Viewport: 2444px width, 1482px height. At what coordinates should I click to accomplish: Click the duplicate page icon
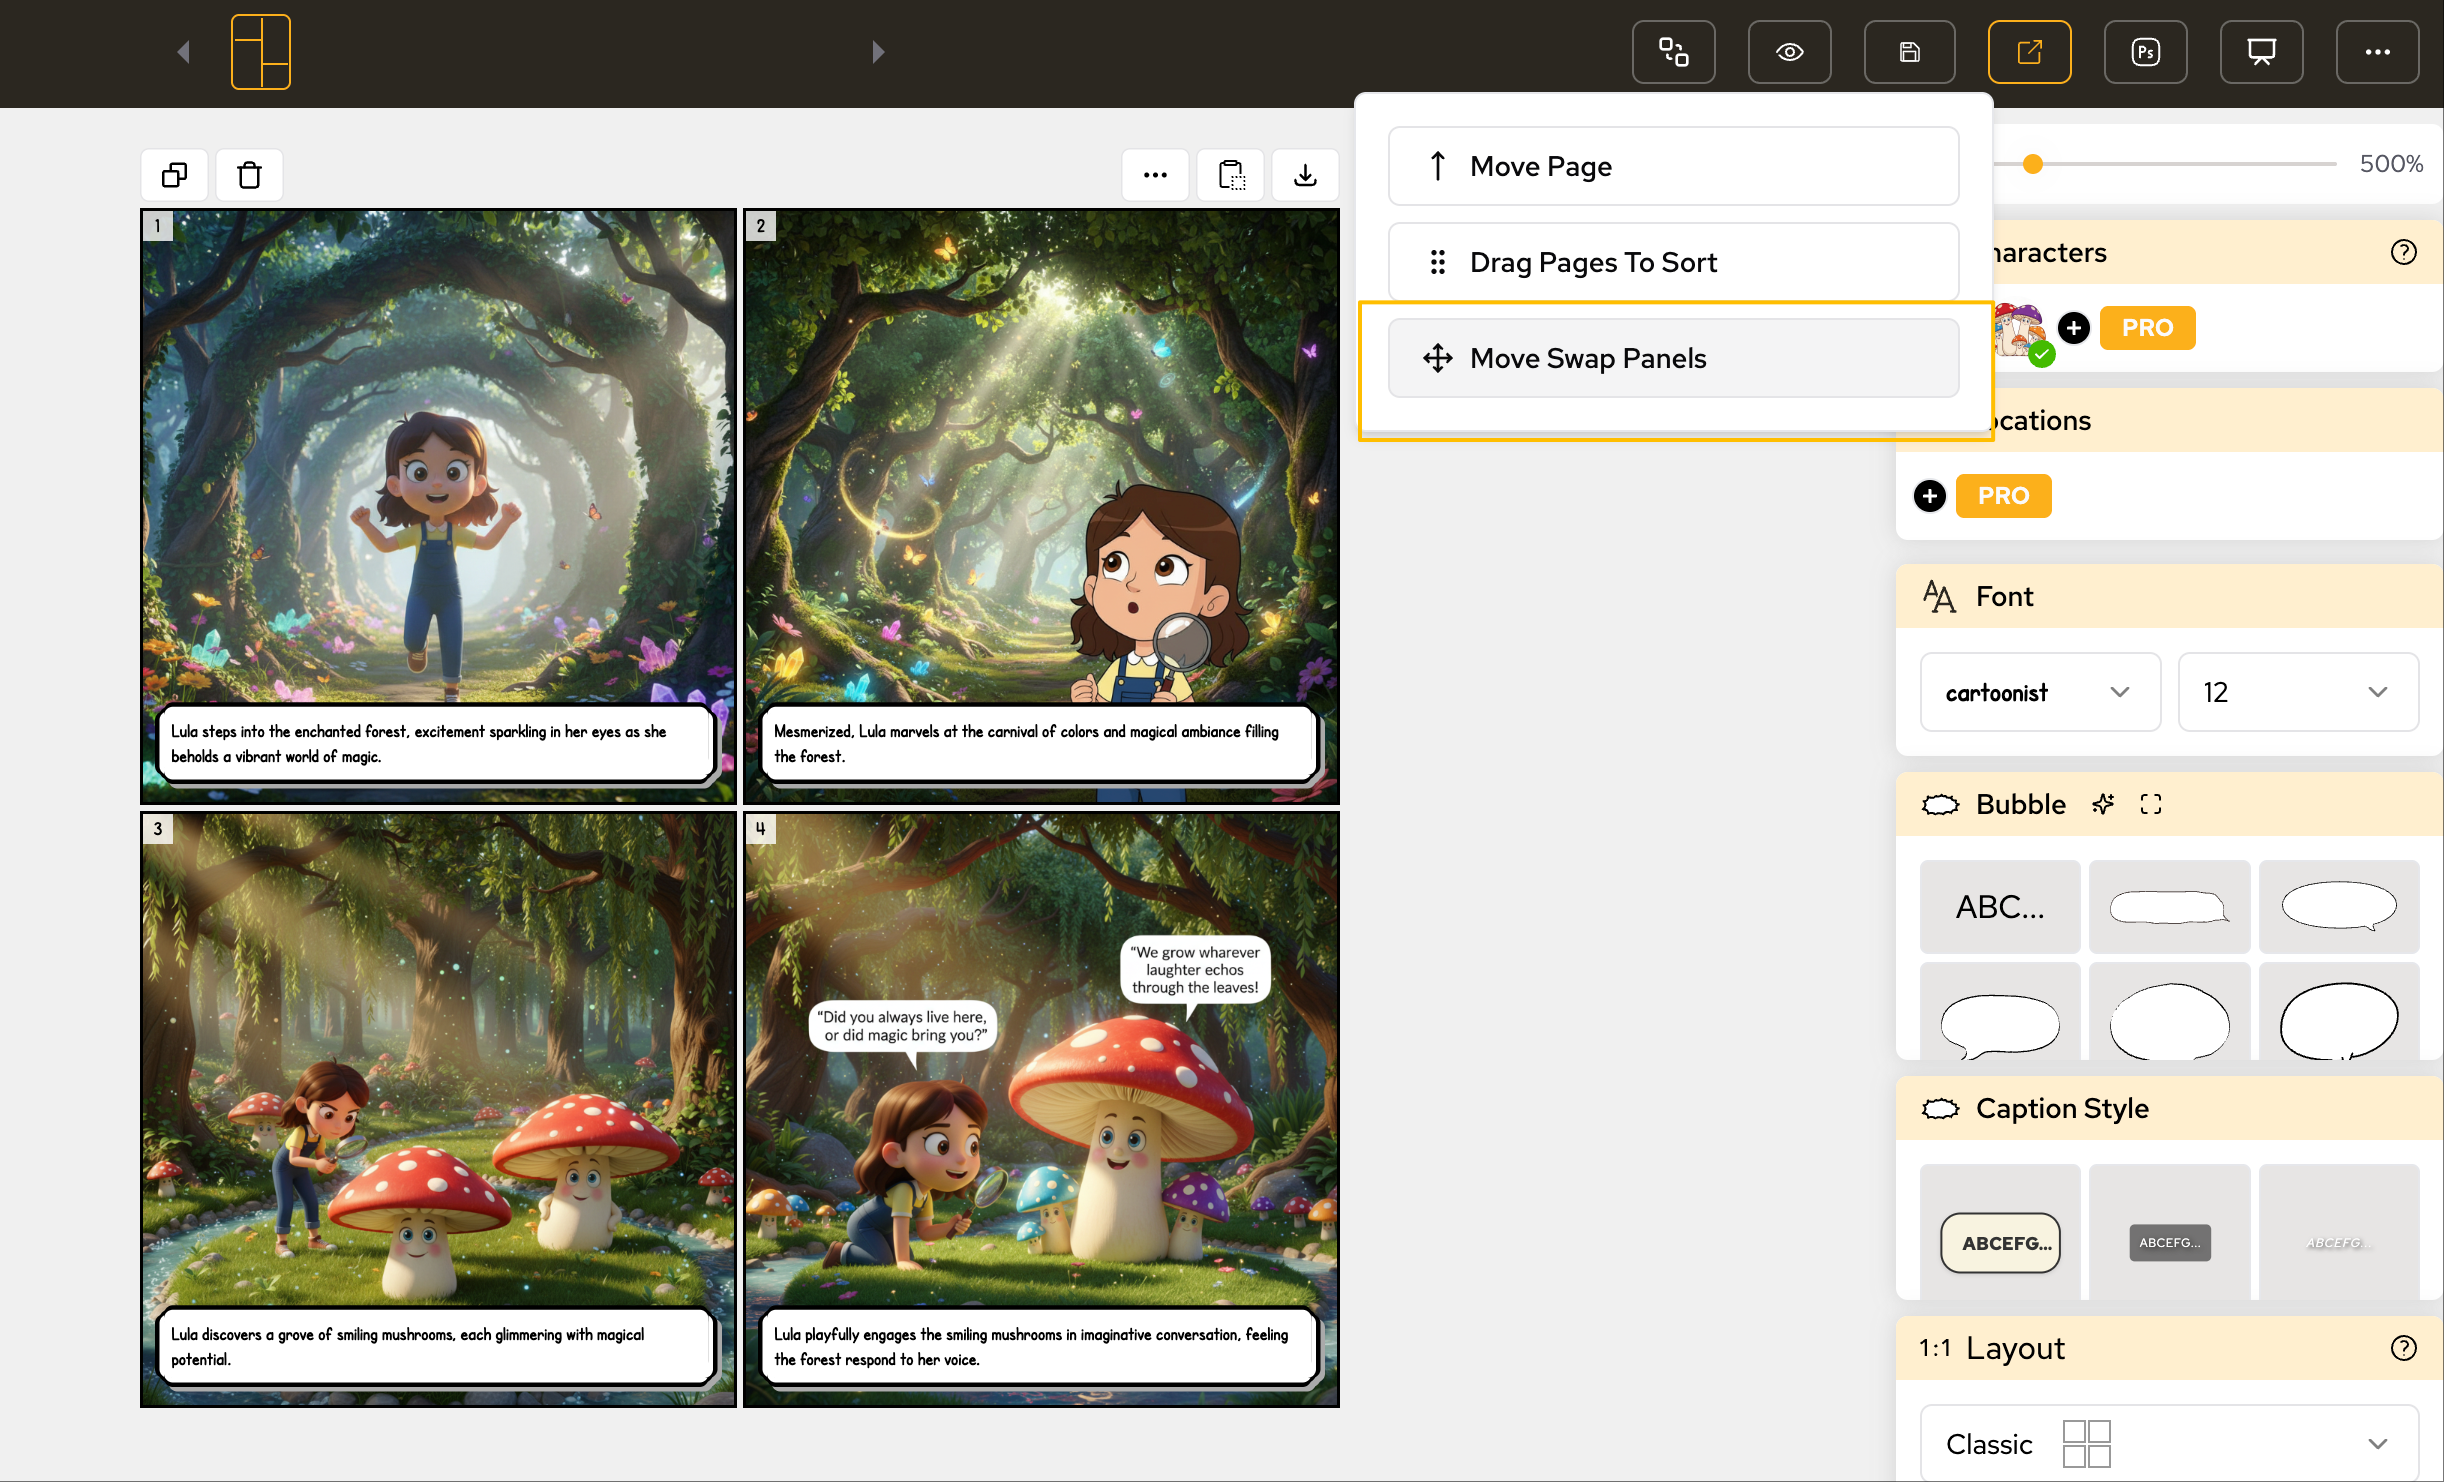175,175
